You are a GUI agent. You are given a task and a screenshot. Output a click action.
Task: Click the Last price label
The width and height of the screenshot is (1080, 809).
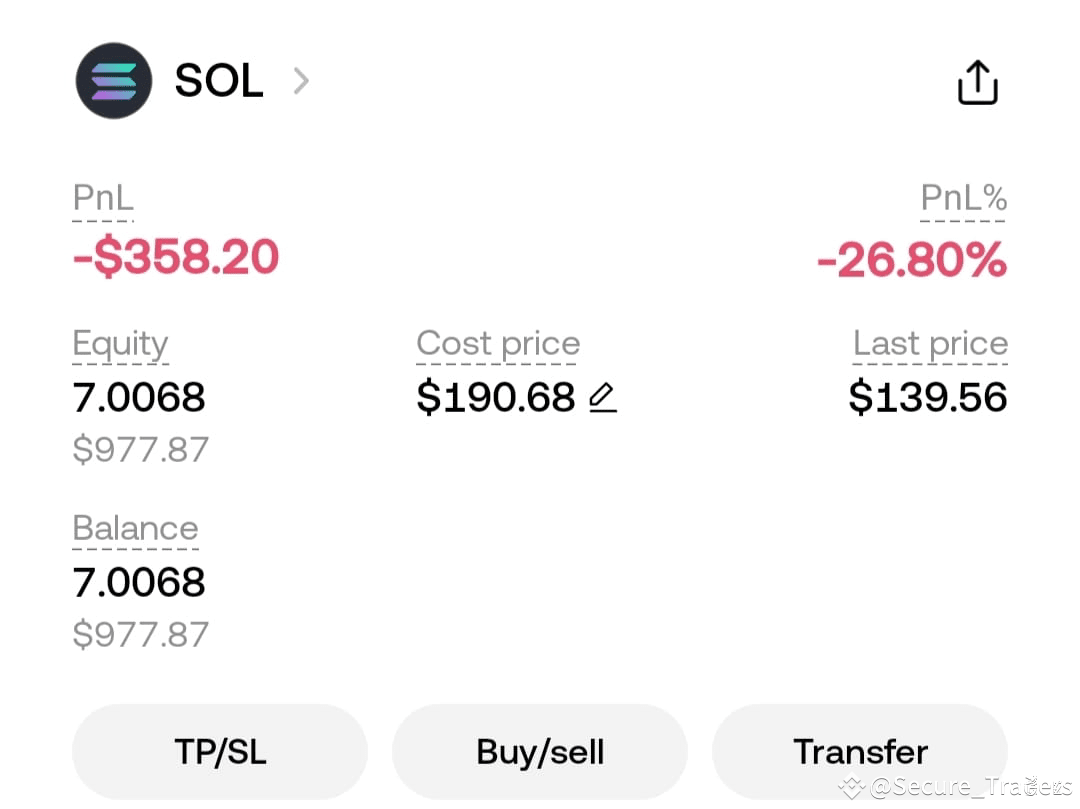930,343
